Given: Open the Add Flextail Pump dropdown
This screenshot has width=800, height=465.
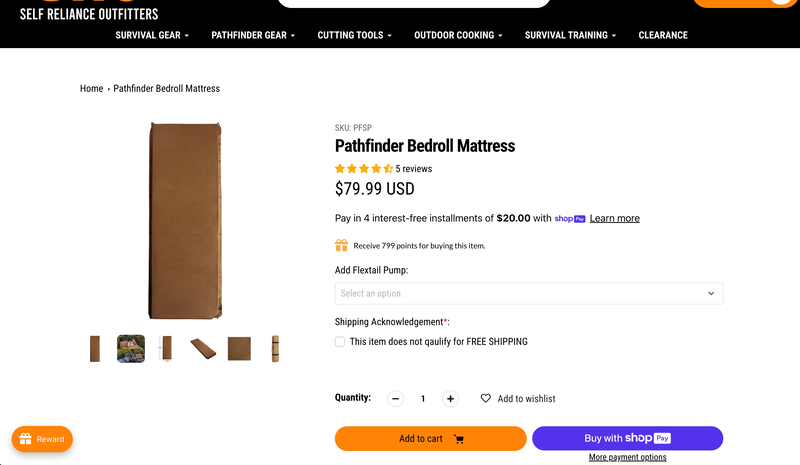Looking at the screenshot, I should 528,293.
